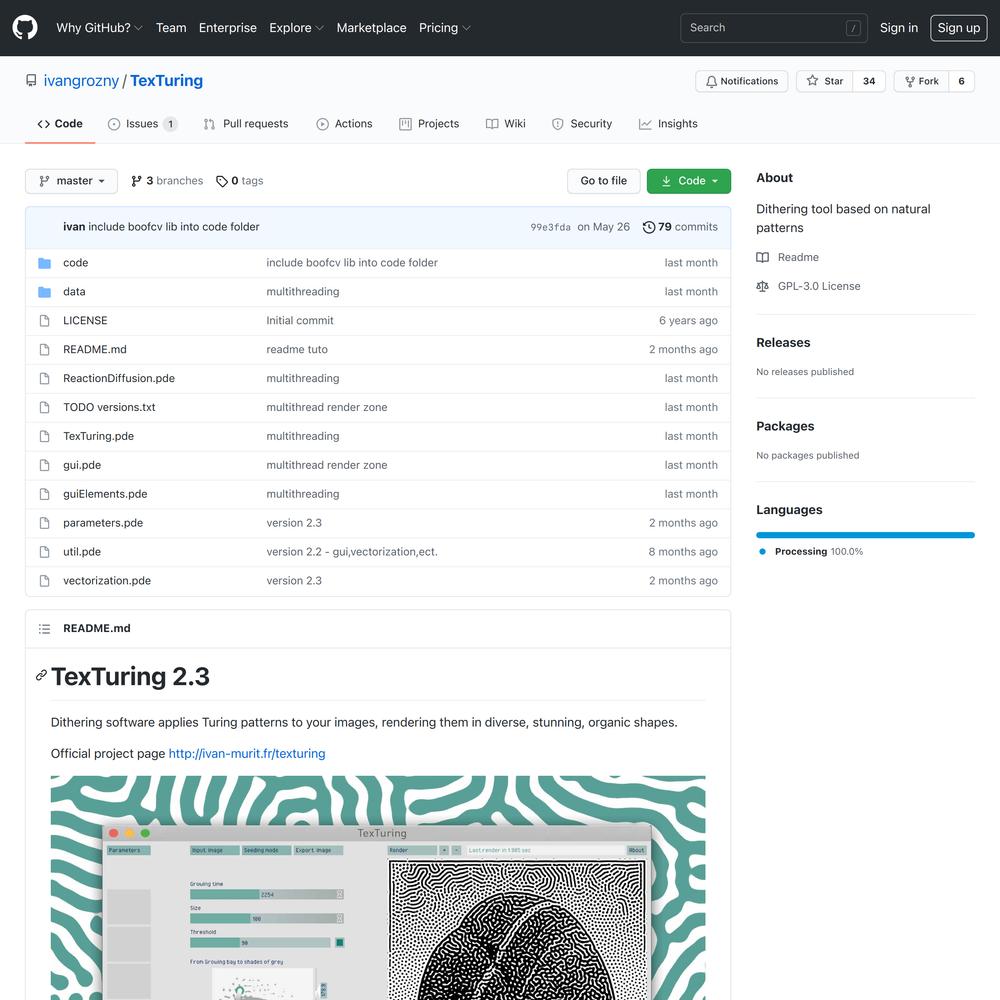The image size is (1000, 1000).
Task: Click the util.pde file icon
Action: click(x=44, y=552)
